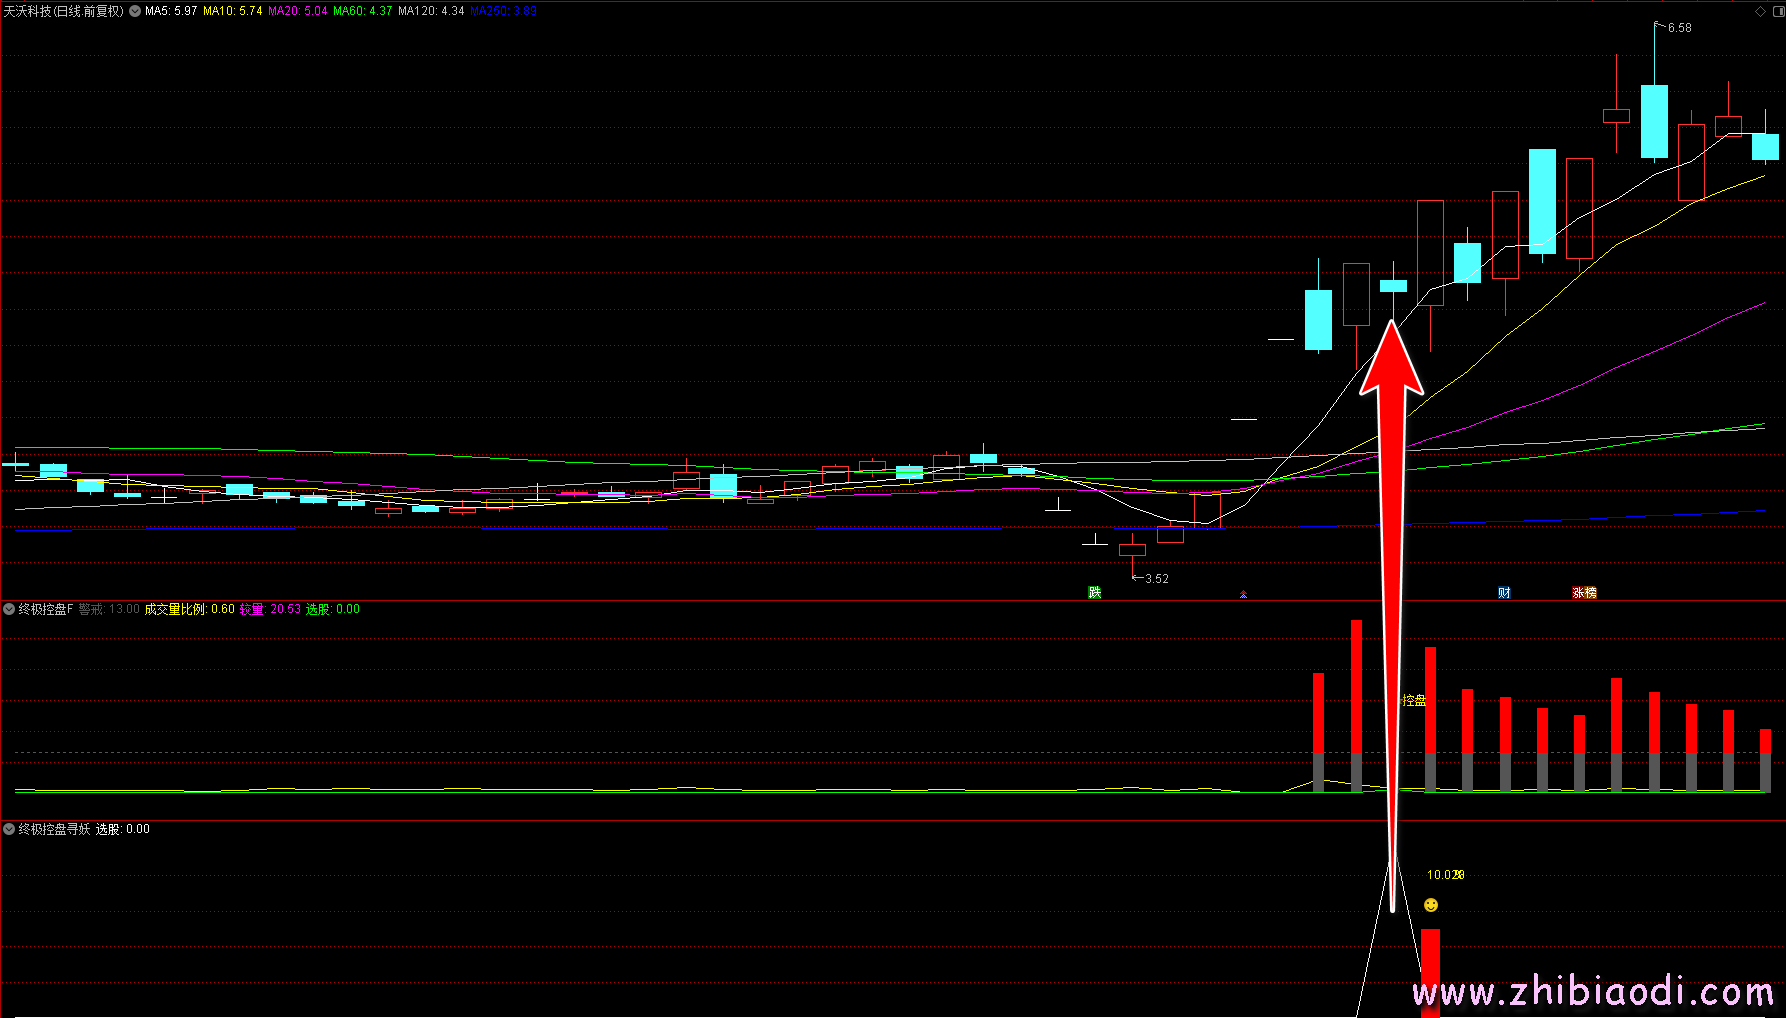Click the tallest red volume-ratio bar
1786x1018 pixels.
(x=1356, y=706)
